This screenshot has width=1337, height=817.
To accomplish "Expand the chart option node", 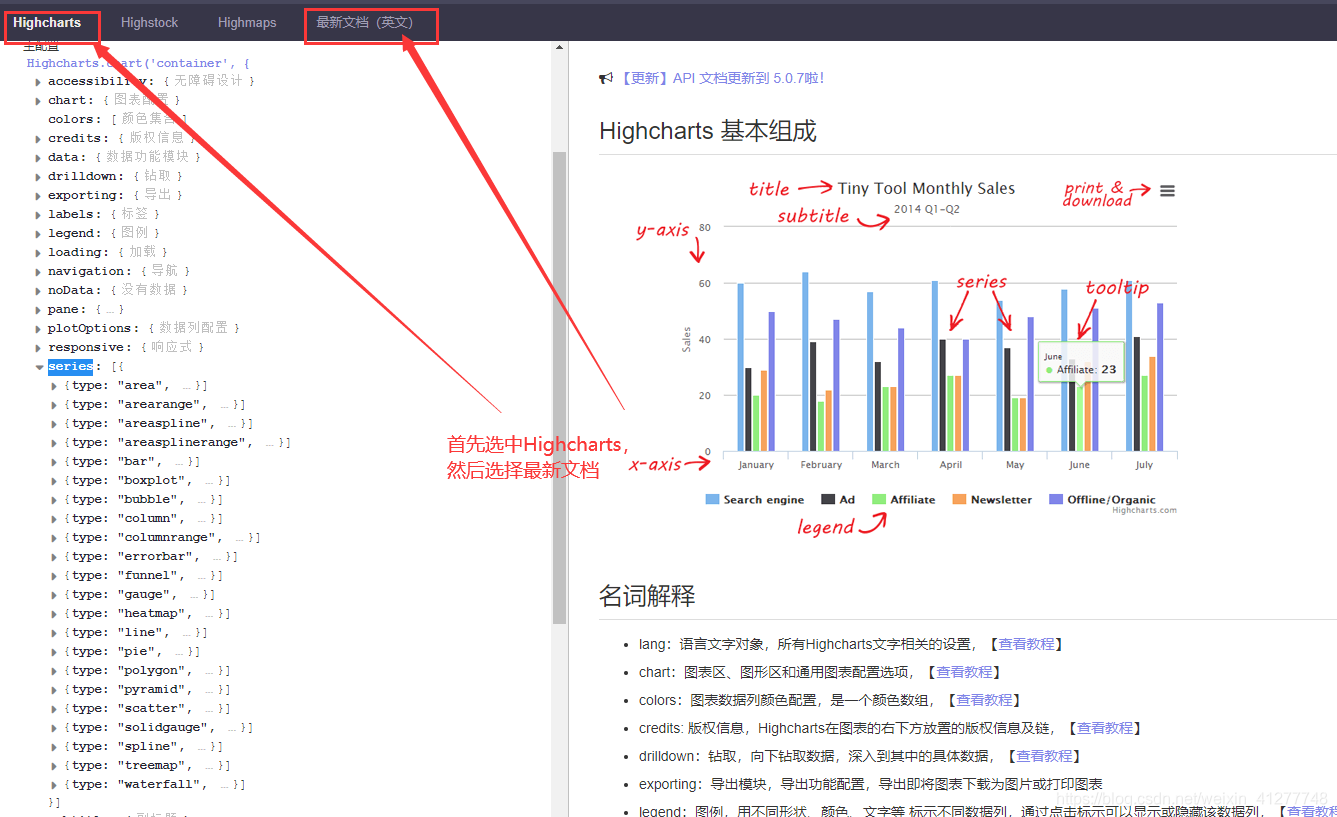I will (38, 101).
